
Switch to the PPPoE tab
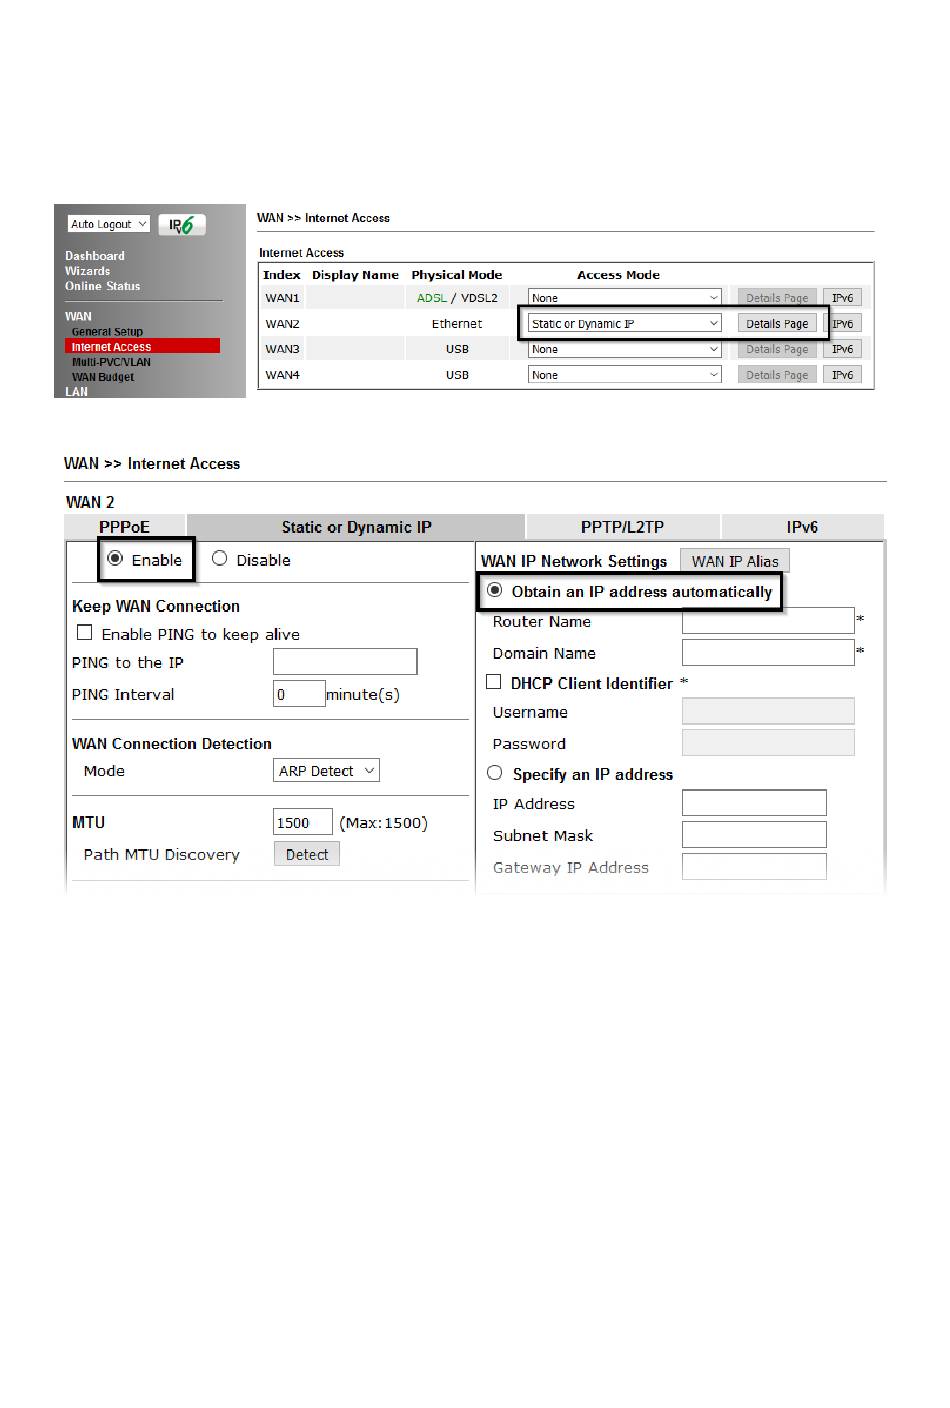[x=125, y=527]
